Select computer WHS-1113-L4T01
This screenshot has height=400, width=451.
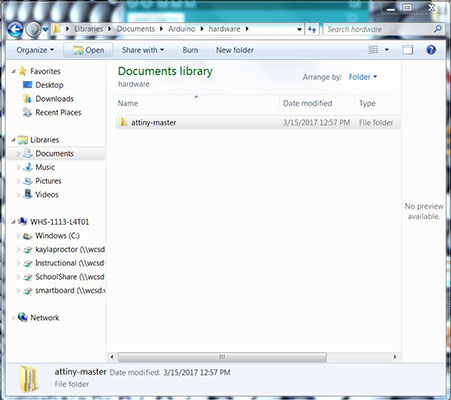[59, 222]
